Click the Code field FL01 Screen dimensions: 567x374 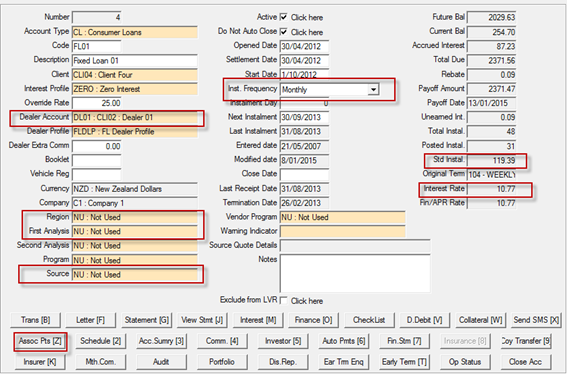click(96, 46)
